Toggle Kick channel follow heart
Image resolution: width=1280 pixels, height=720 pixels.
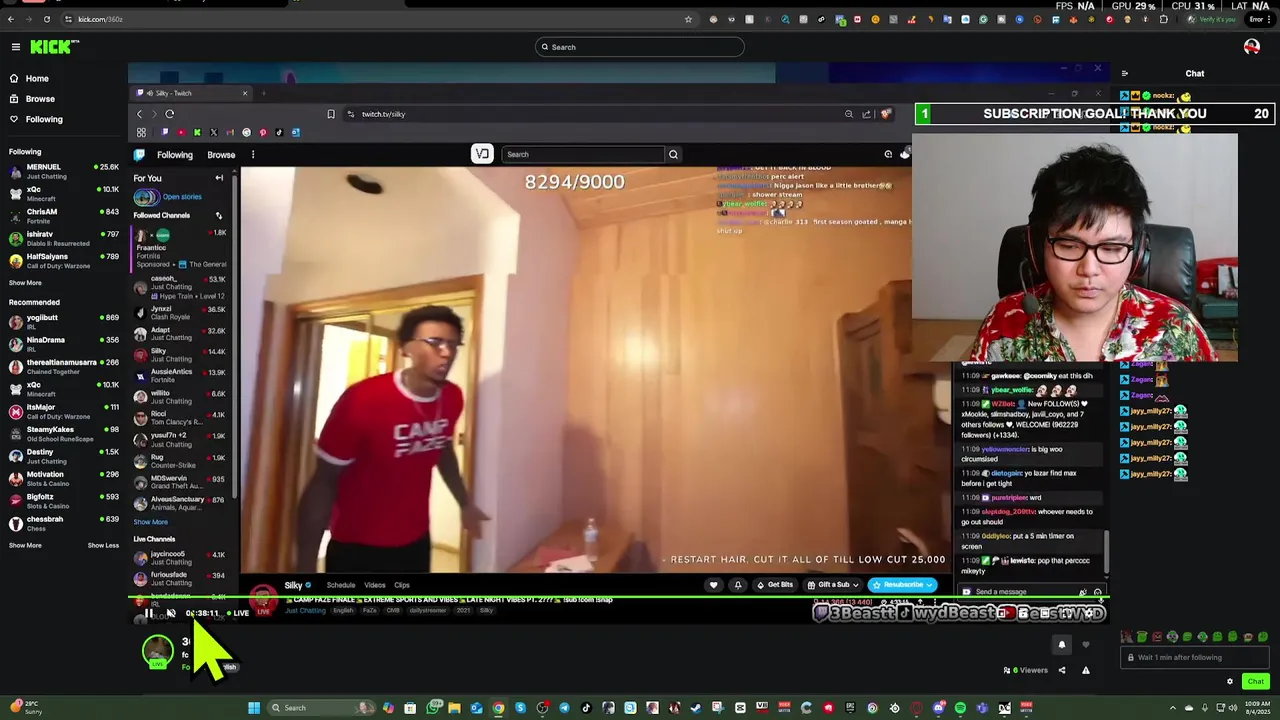coord(1086,645)
